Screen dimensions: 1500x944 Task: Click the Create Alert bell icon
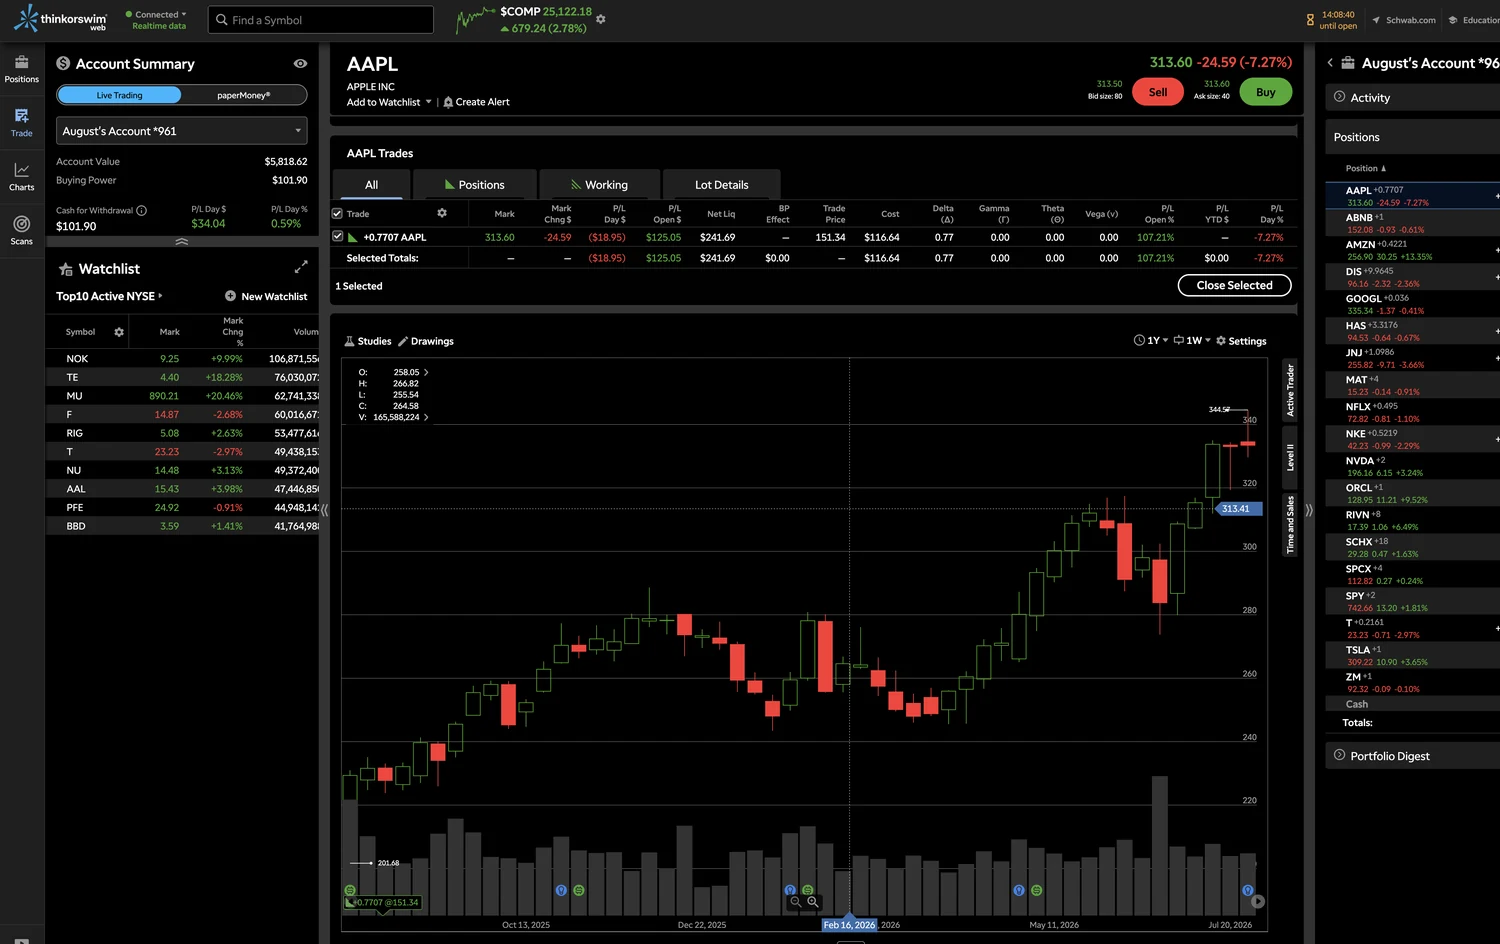pyautogui.click(x=448, y=102)
